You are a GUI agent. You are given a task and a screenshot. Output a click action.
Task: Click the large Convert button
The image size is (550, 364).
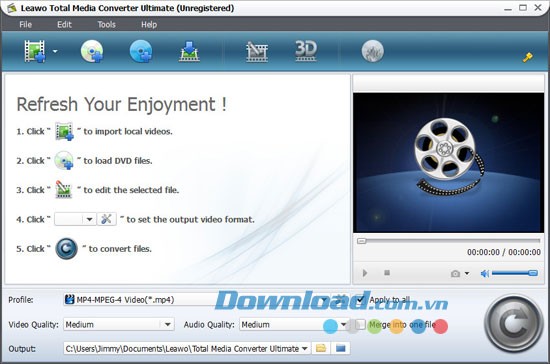[514, 324]
